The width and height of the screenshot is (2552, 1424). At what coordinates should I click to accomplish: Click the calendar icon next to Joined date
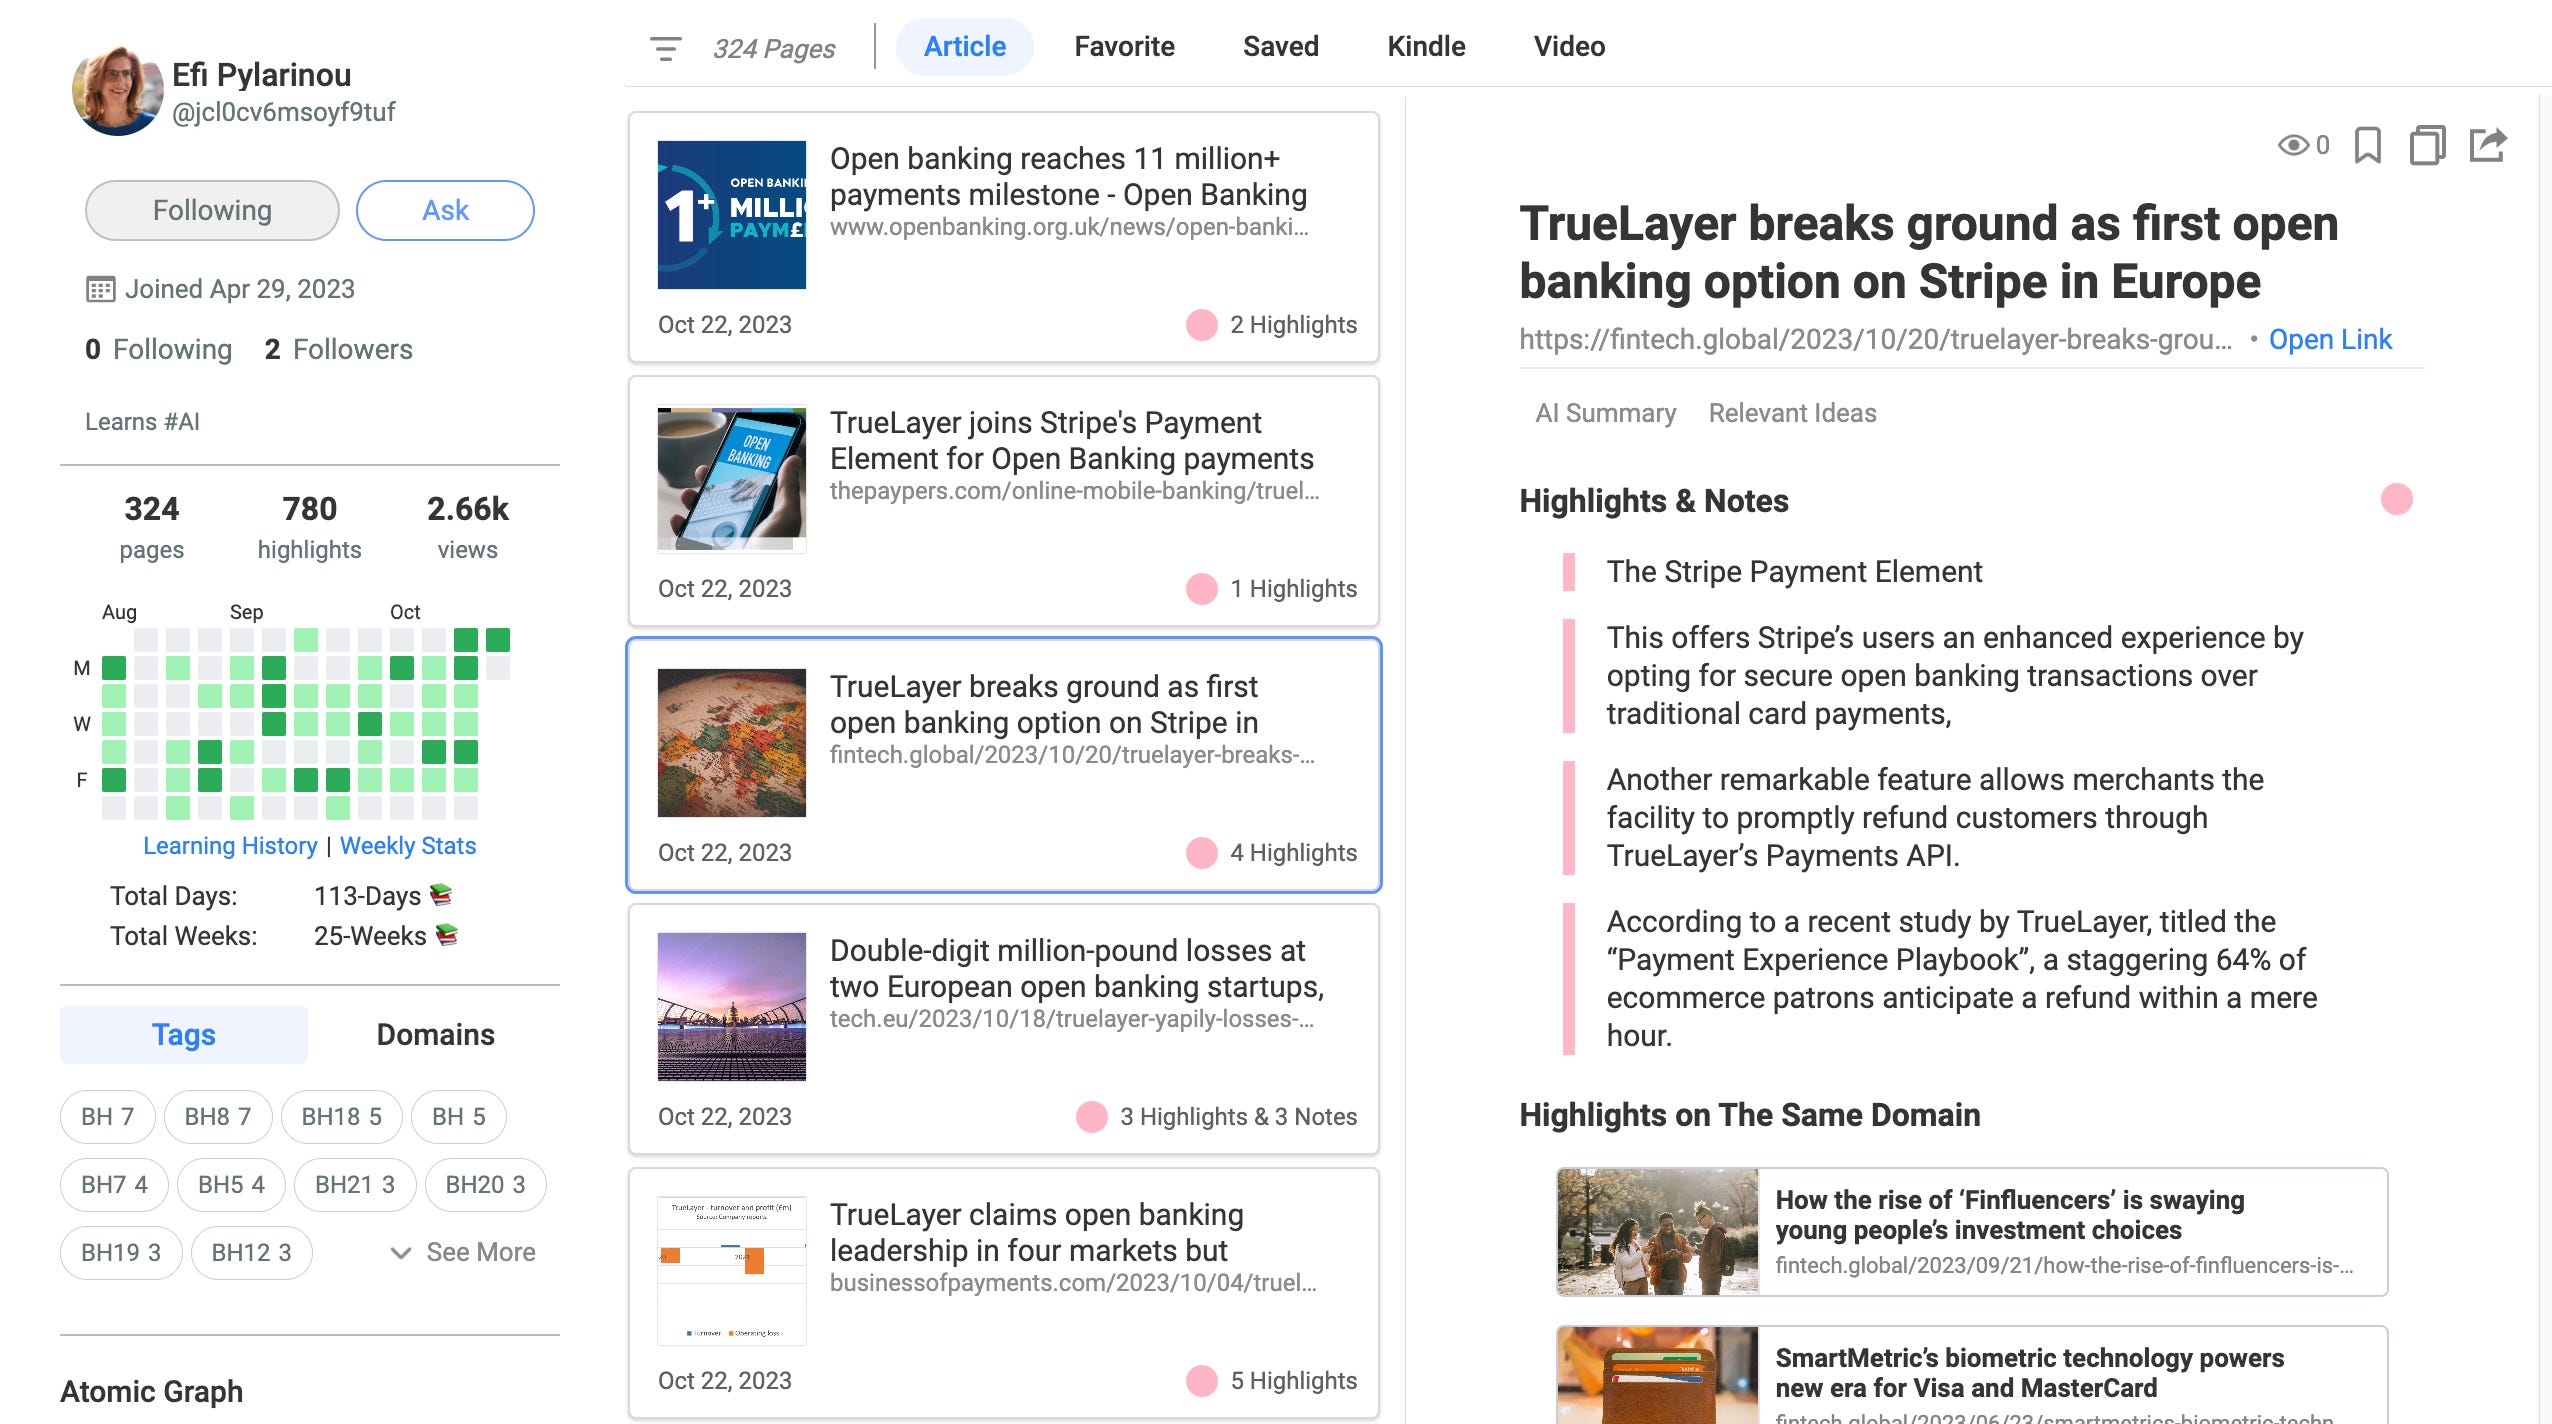100,290
